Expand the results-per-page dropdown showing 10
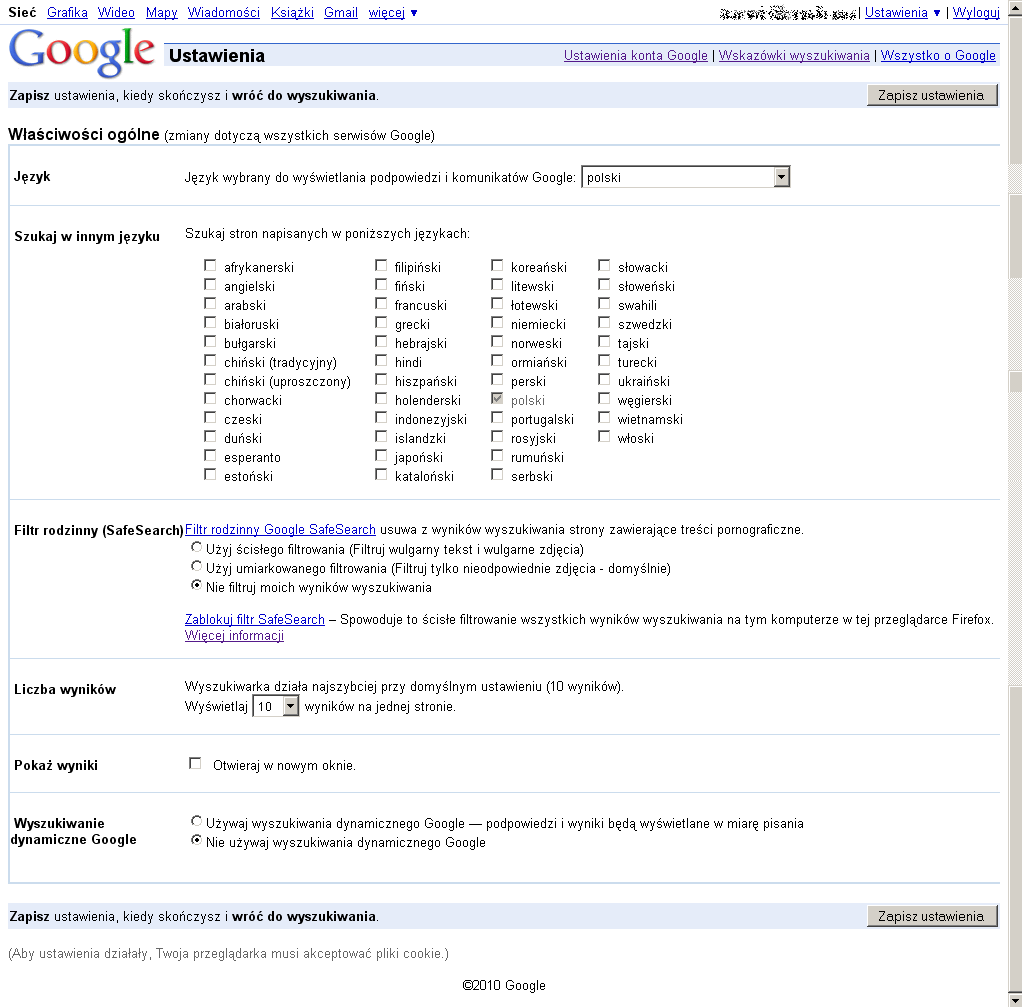1022x1008 pixels. click(x=276, y=706)
